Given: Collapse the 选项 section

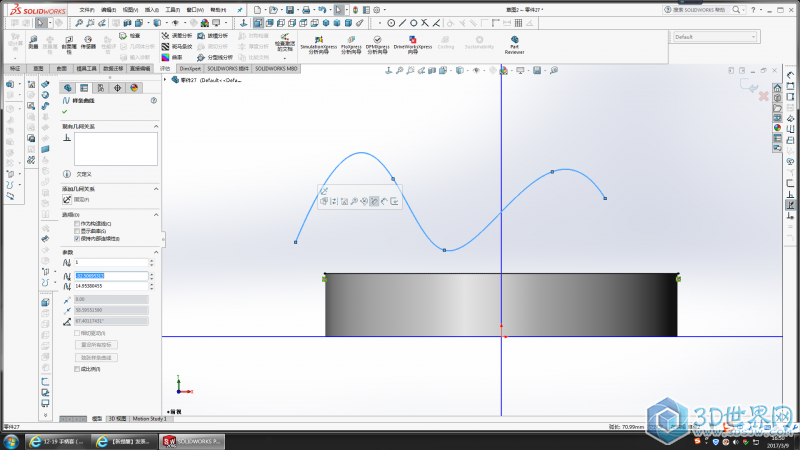Looking at the screenshot, I should [156, 215].
